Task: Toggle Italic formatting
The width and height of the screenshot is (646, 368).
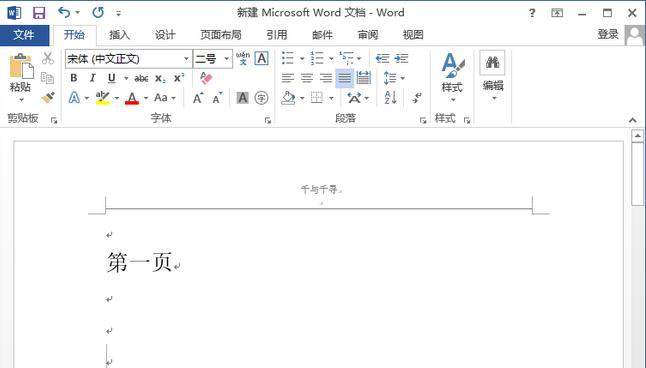Action: click(x=93, y=78)
